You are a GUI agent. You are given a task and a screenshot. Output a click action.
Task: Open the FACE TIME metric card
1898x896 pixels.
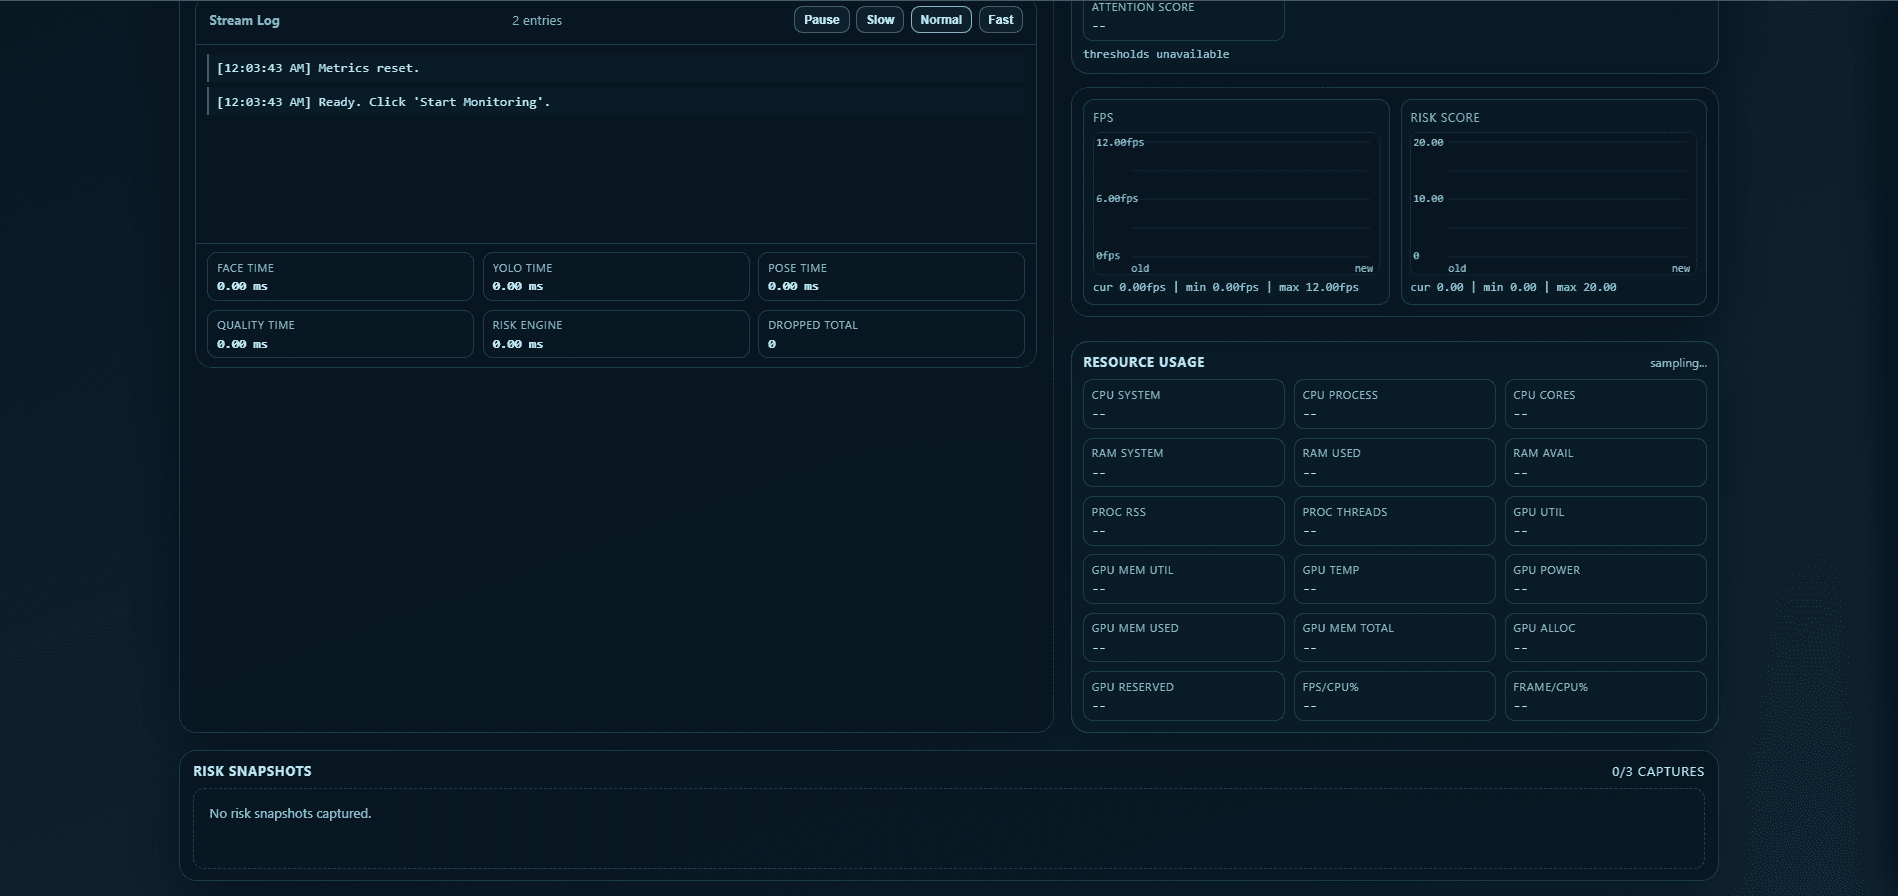click(x=340, y=277)
